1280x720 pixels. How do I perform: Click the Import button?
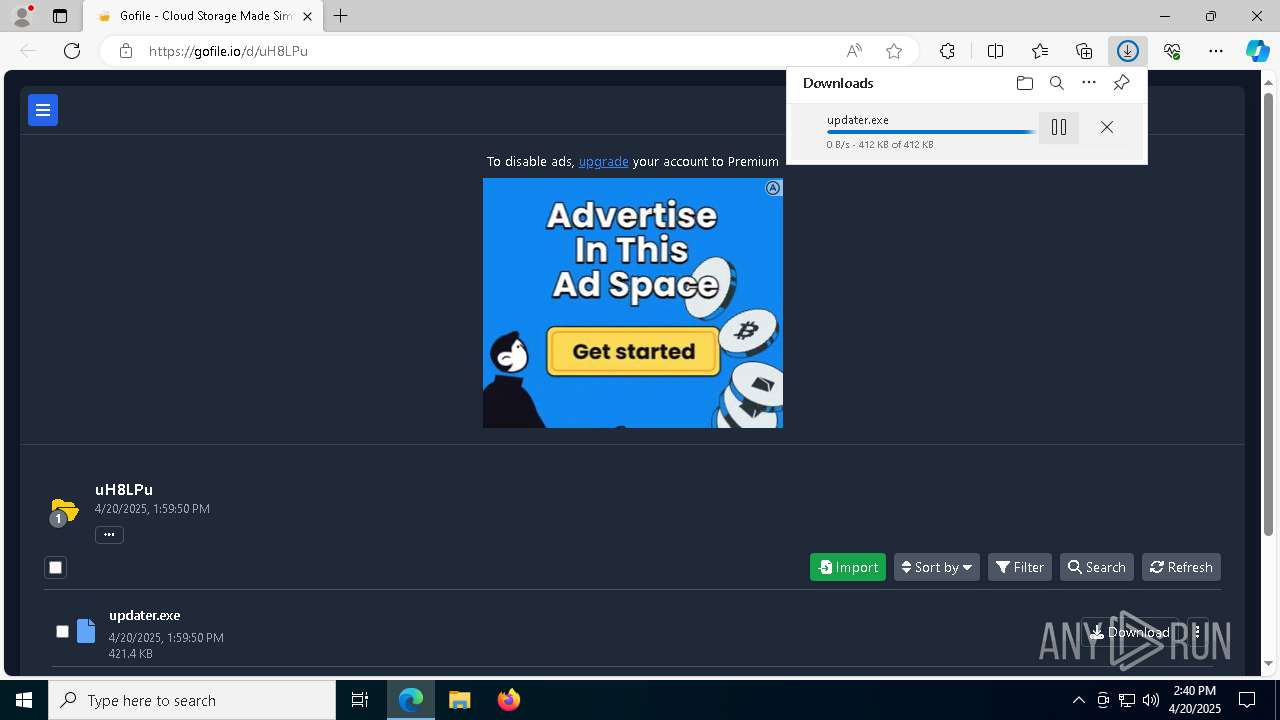pos(848,567)
